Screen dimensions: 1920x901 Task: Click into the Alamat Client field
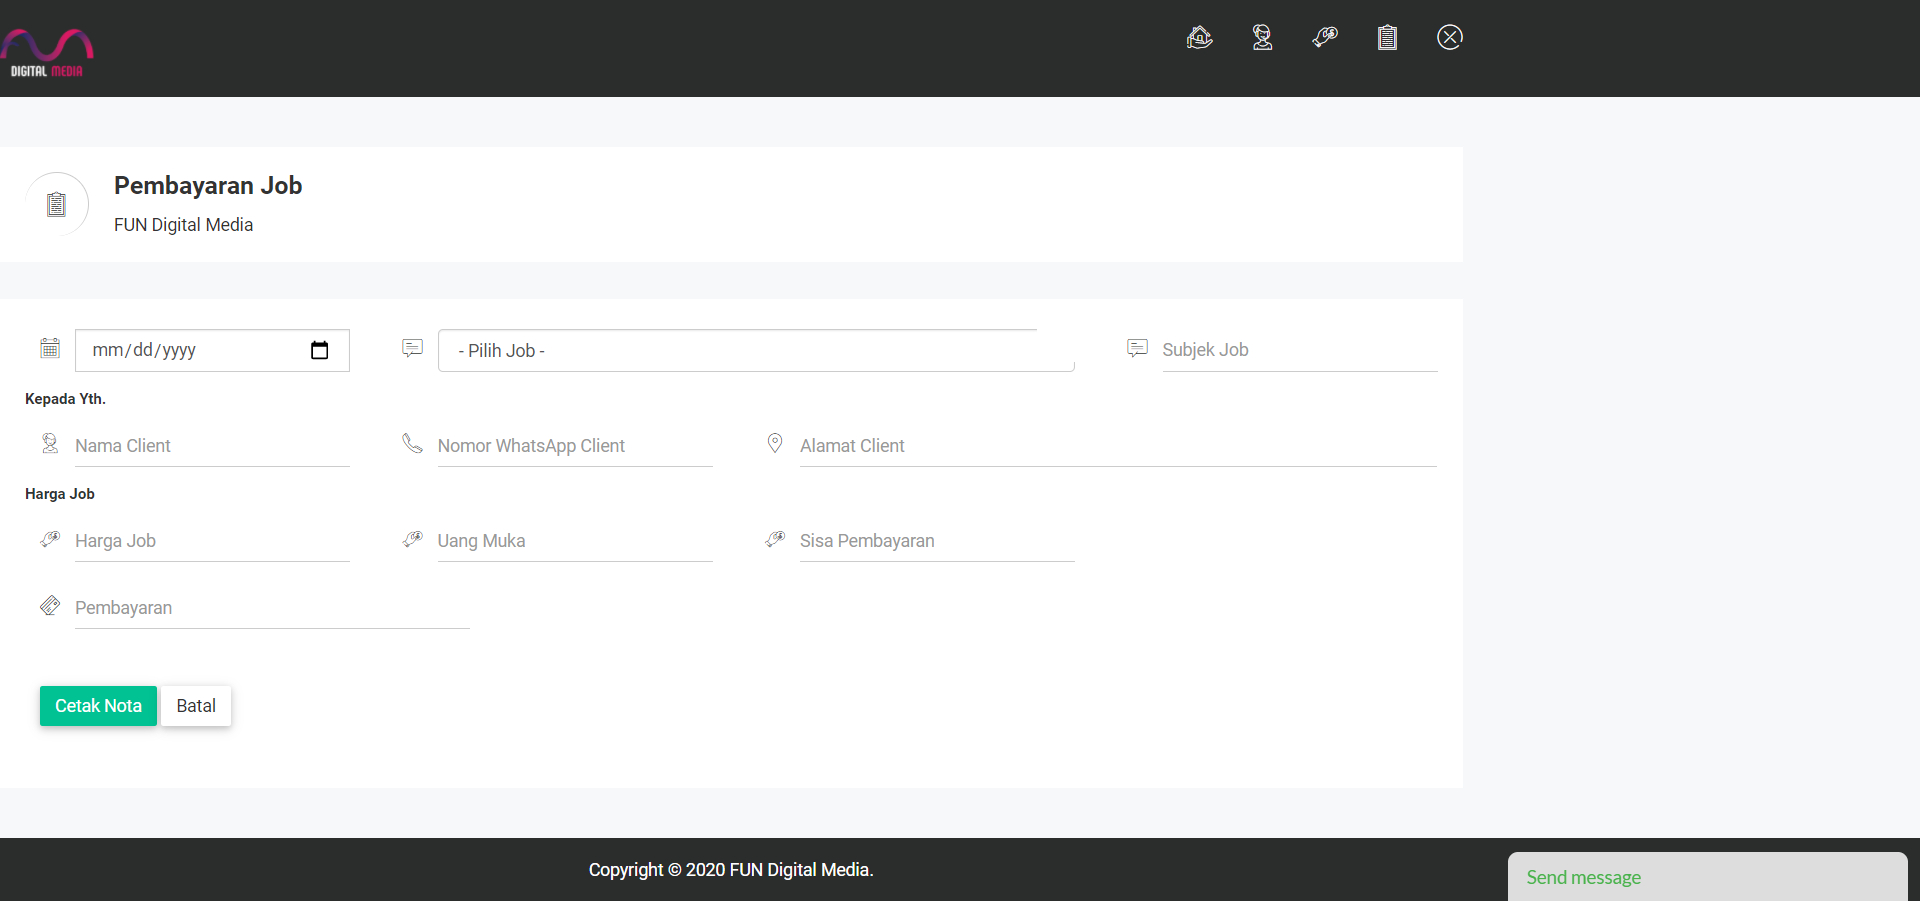tap(1117, 446)
